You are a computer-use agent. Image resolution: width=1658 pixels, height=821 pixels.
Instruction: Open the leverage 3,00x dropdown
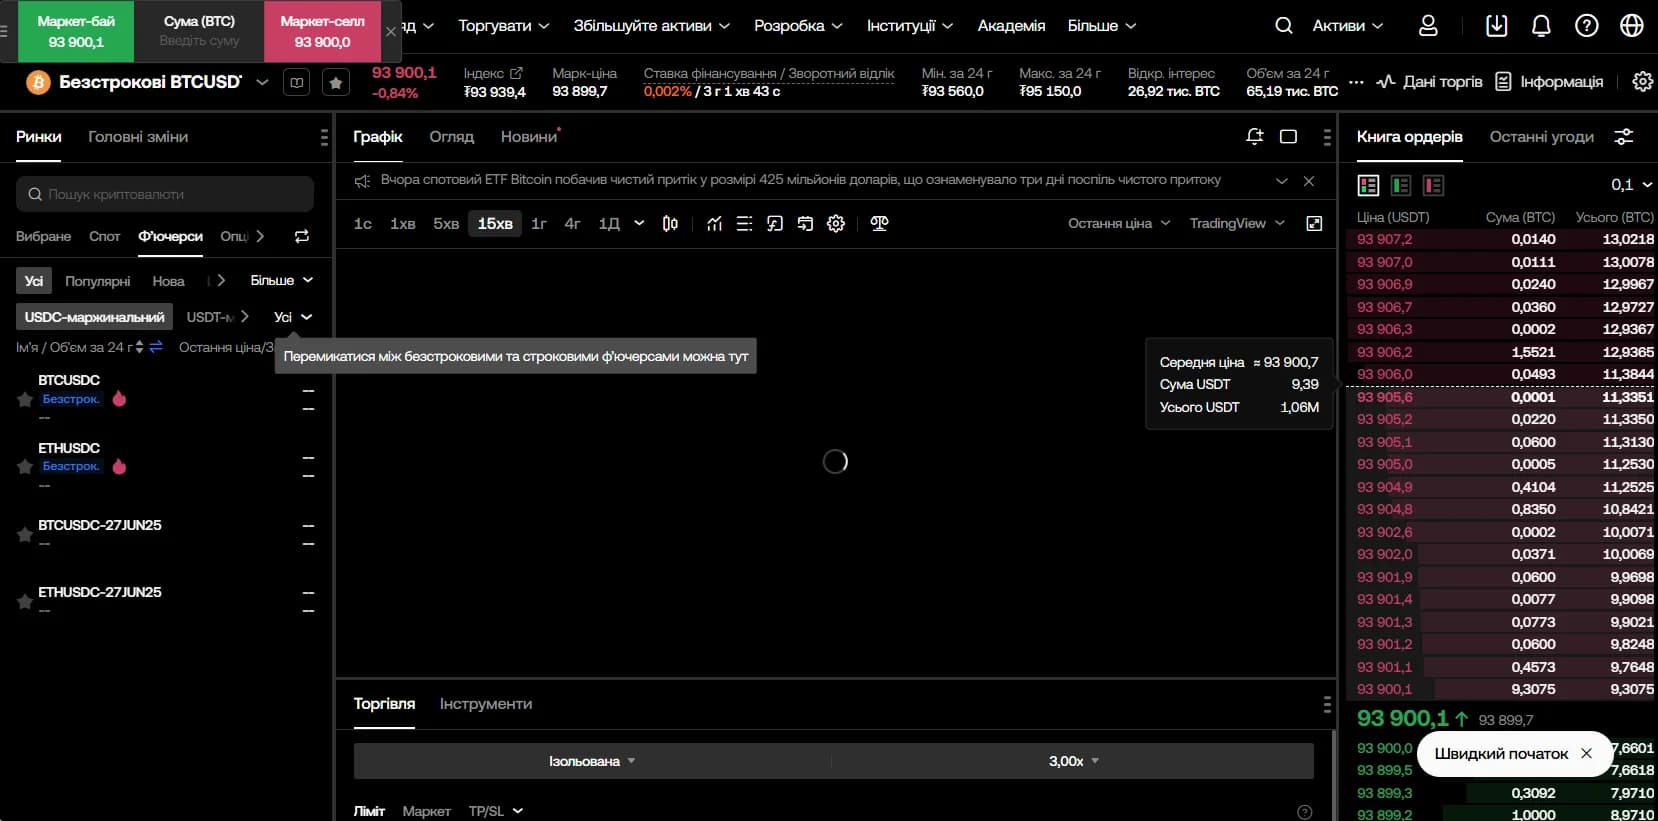click(1073, 762)
